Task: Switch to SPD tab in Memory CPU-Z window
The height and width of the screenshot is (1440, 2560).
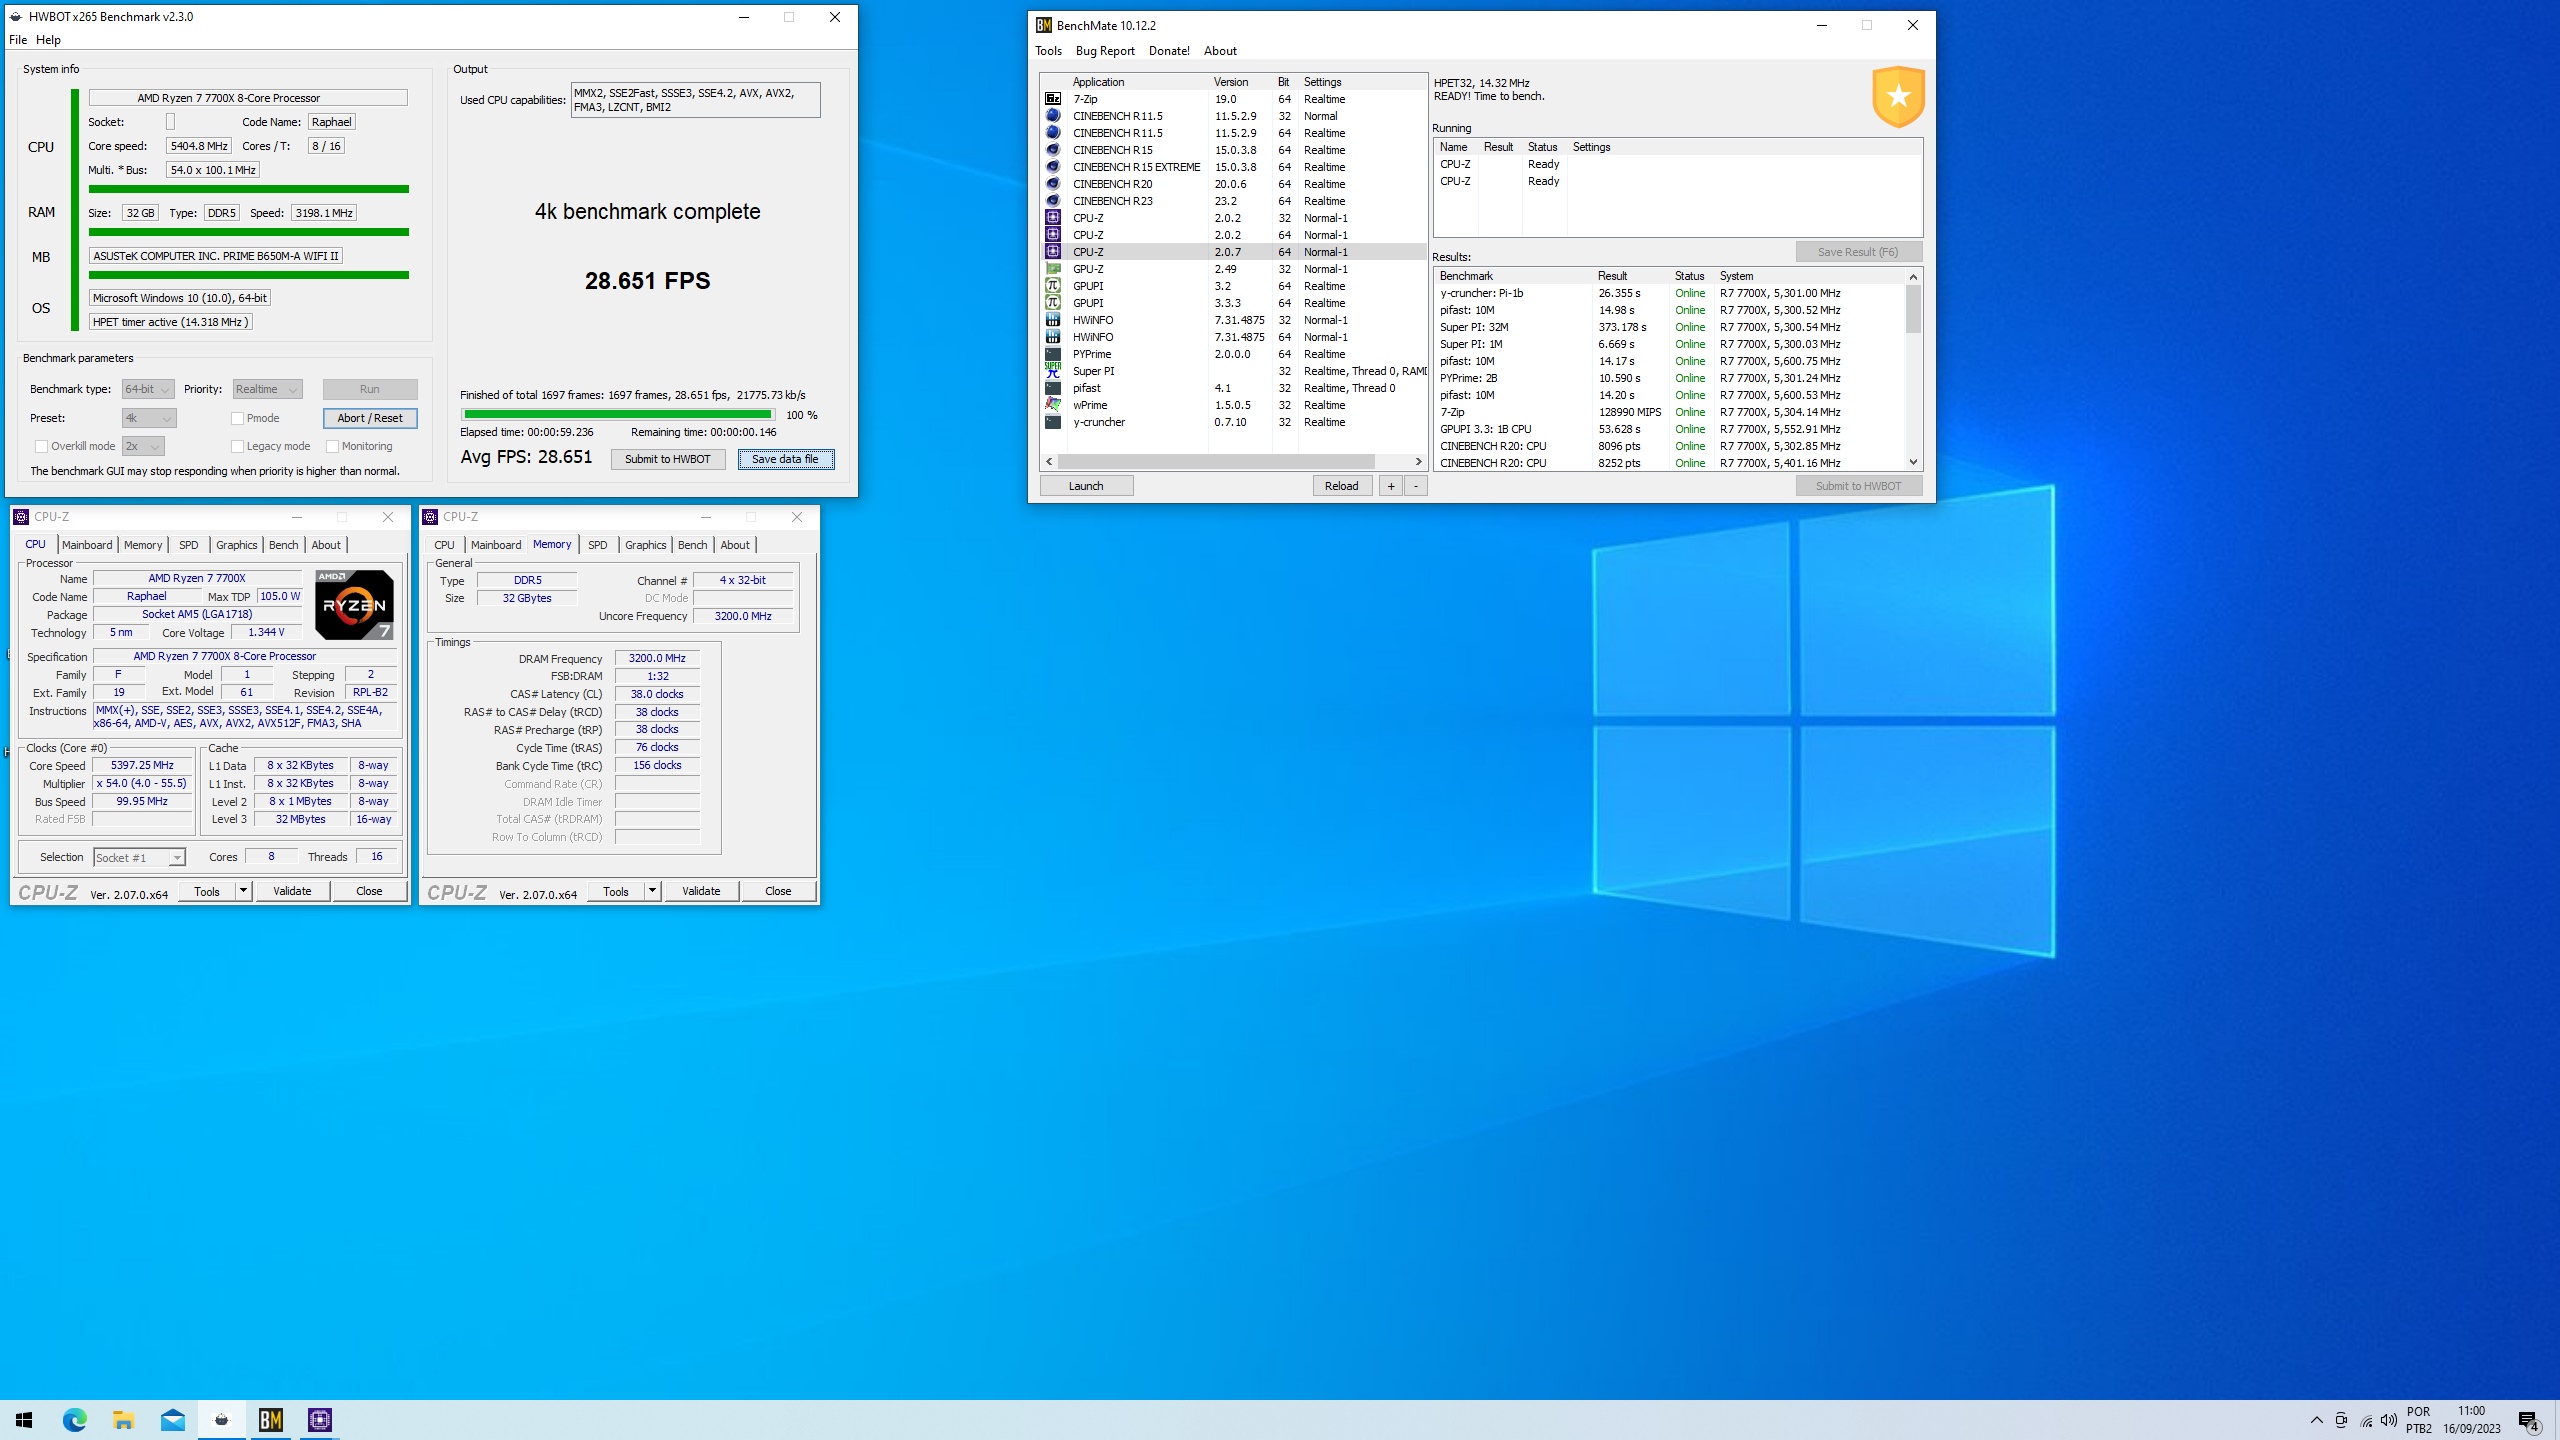Action: click(597, 545)
